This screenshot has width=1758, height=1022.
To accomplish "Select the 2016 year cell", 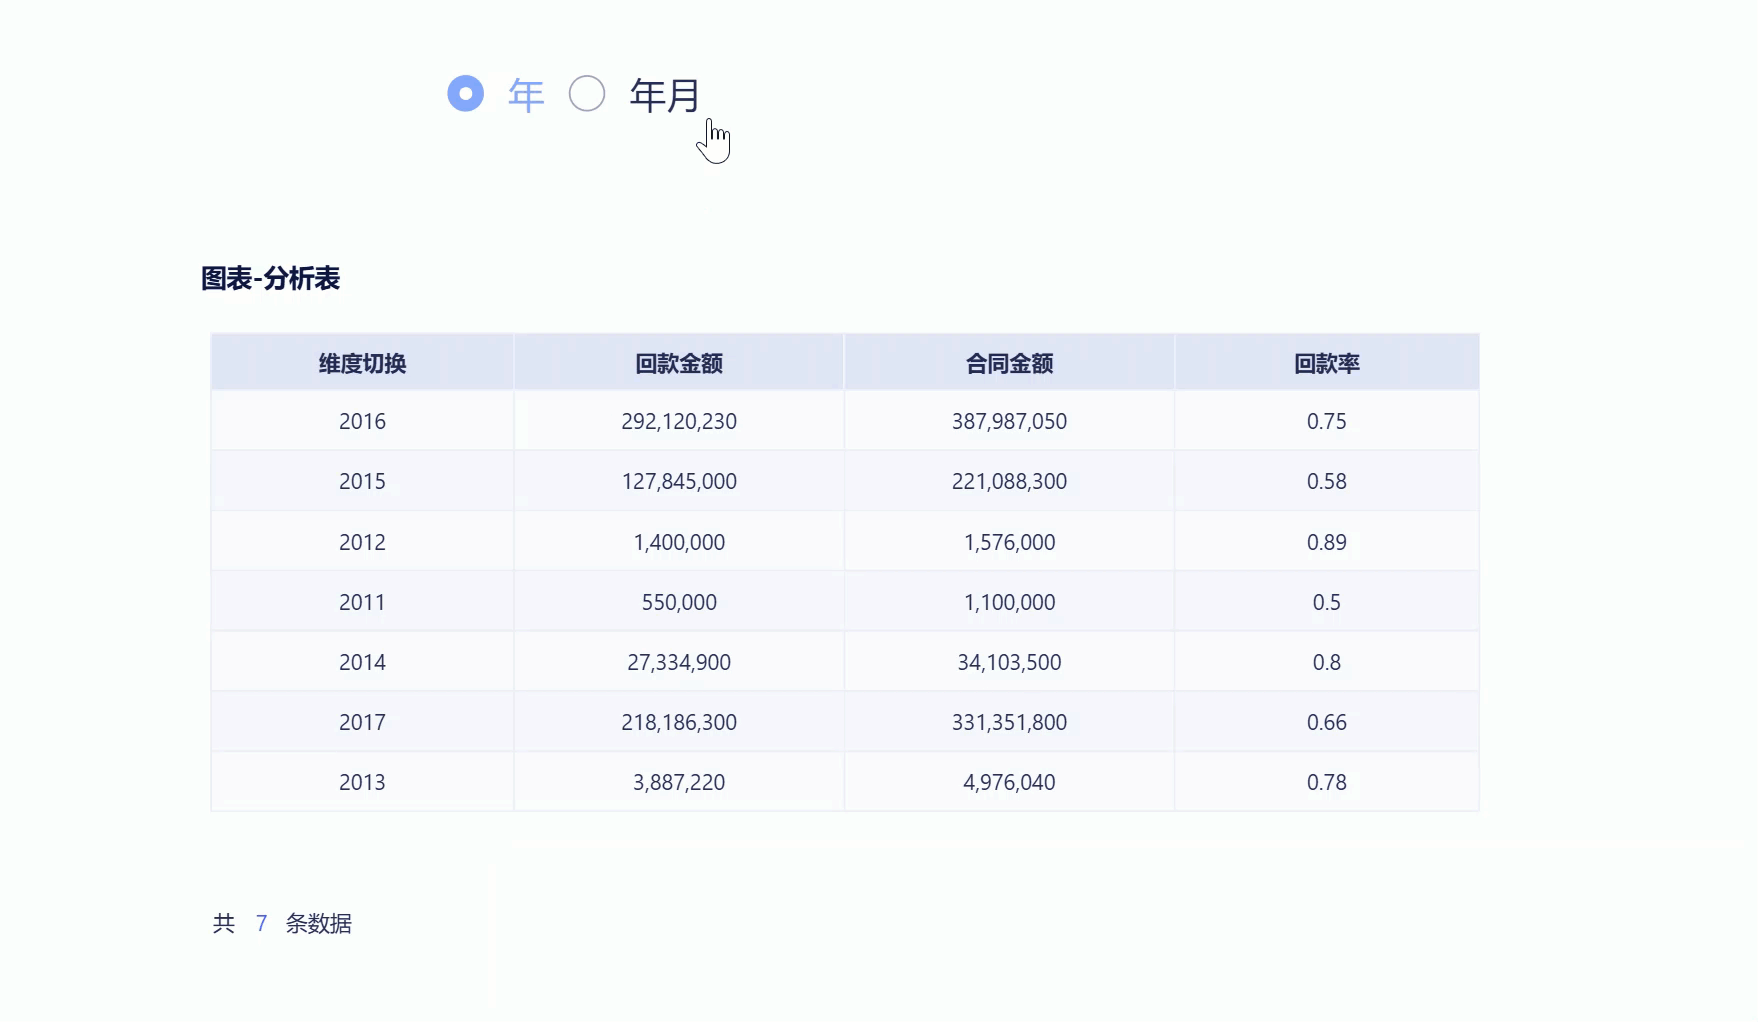I will 362,421.
